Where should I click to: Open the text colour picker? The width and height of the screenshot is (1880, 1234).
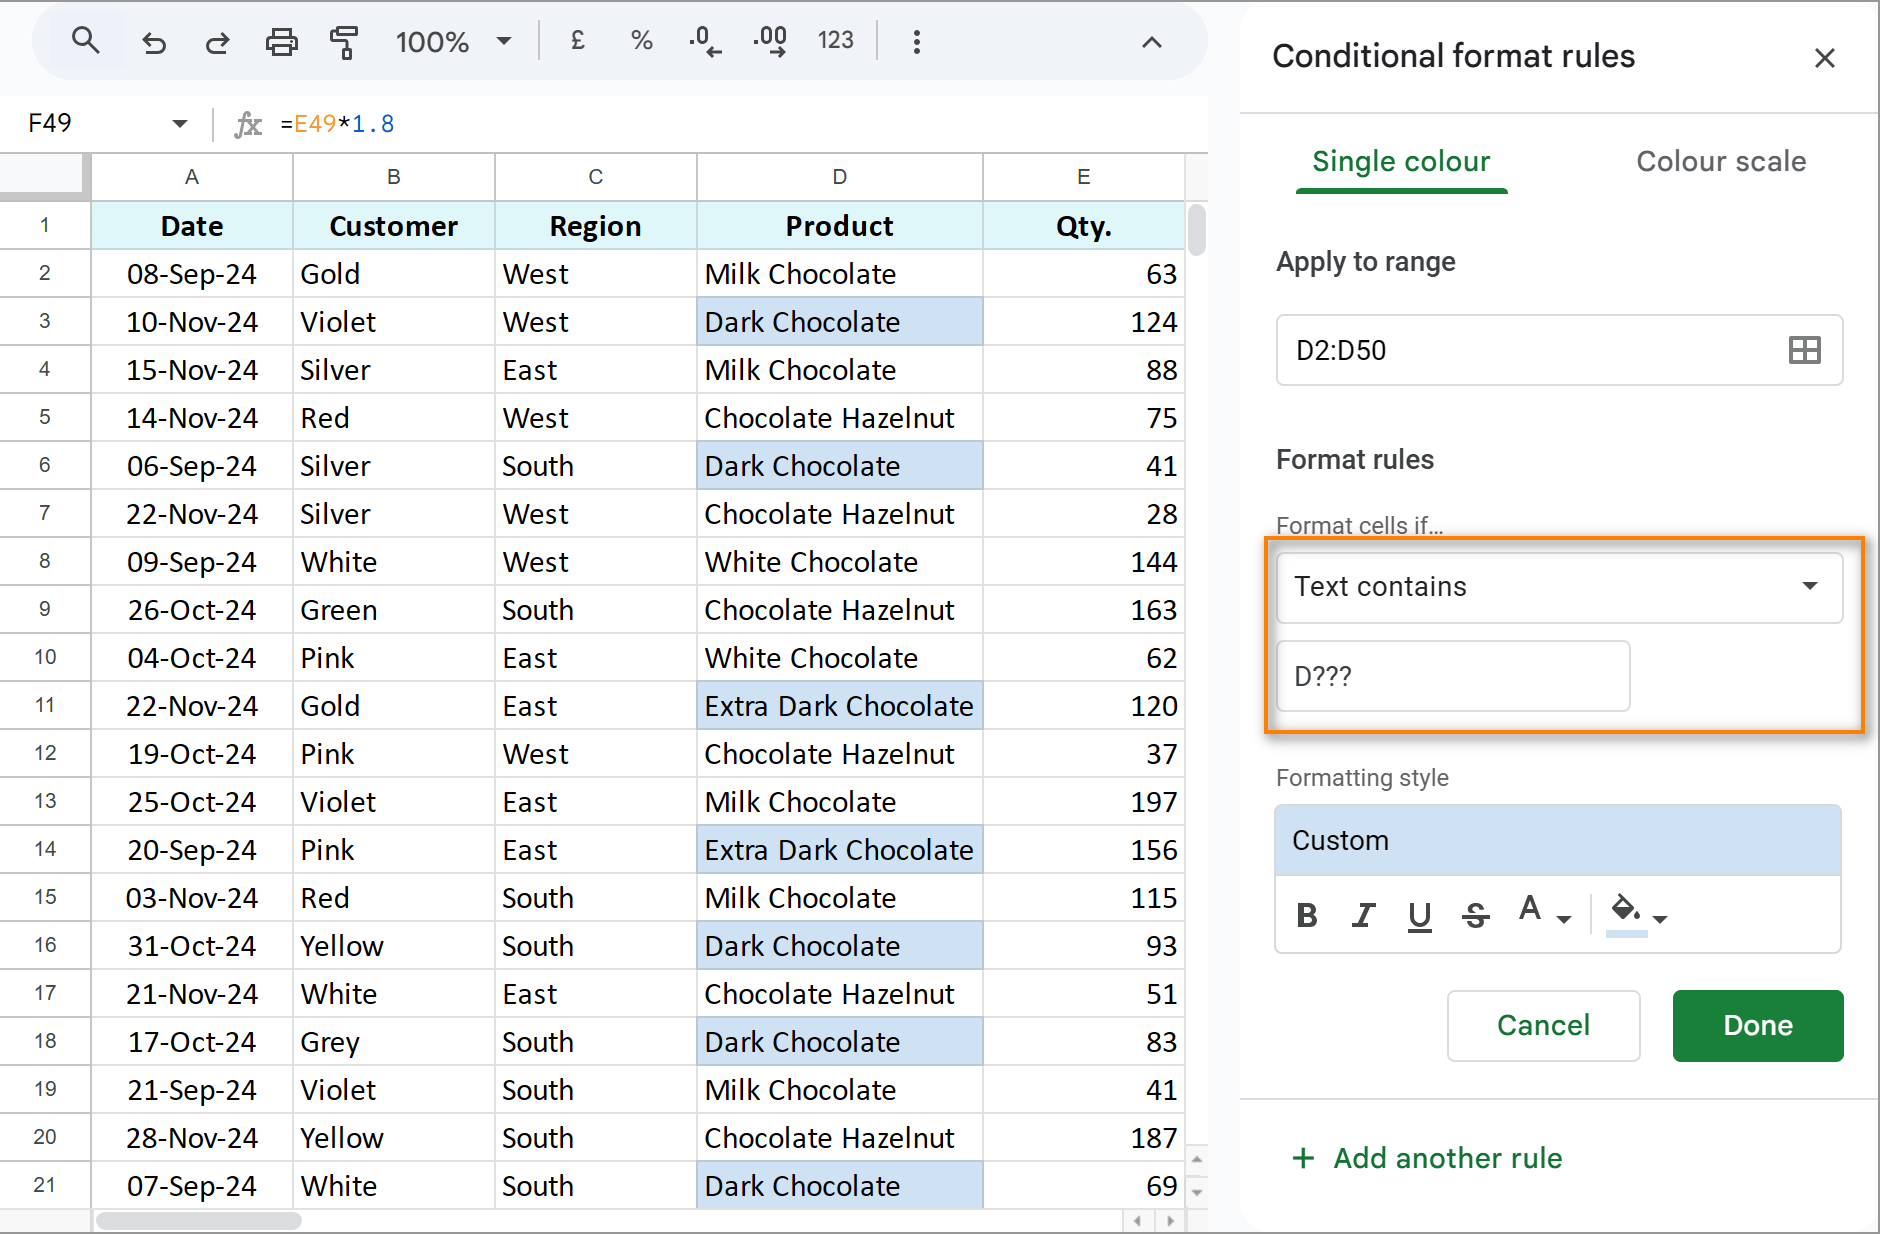[1544, 912]
